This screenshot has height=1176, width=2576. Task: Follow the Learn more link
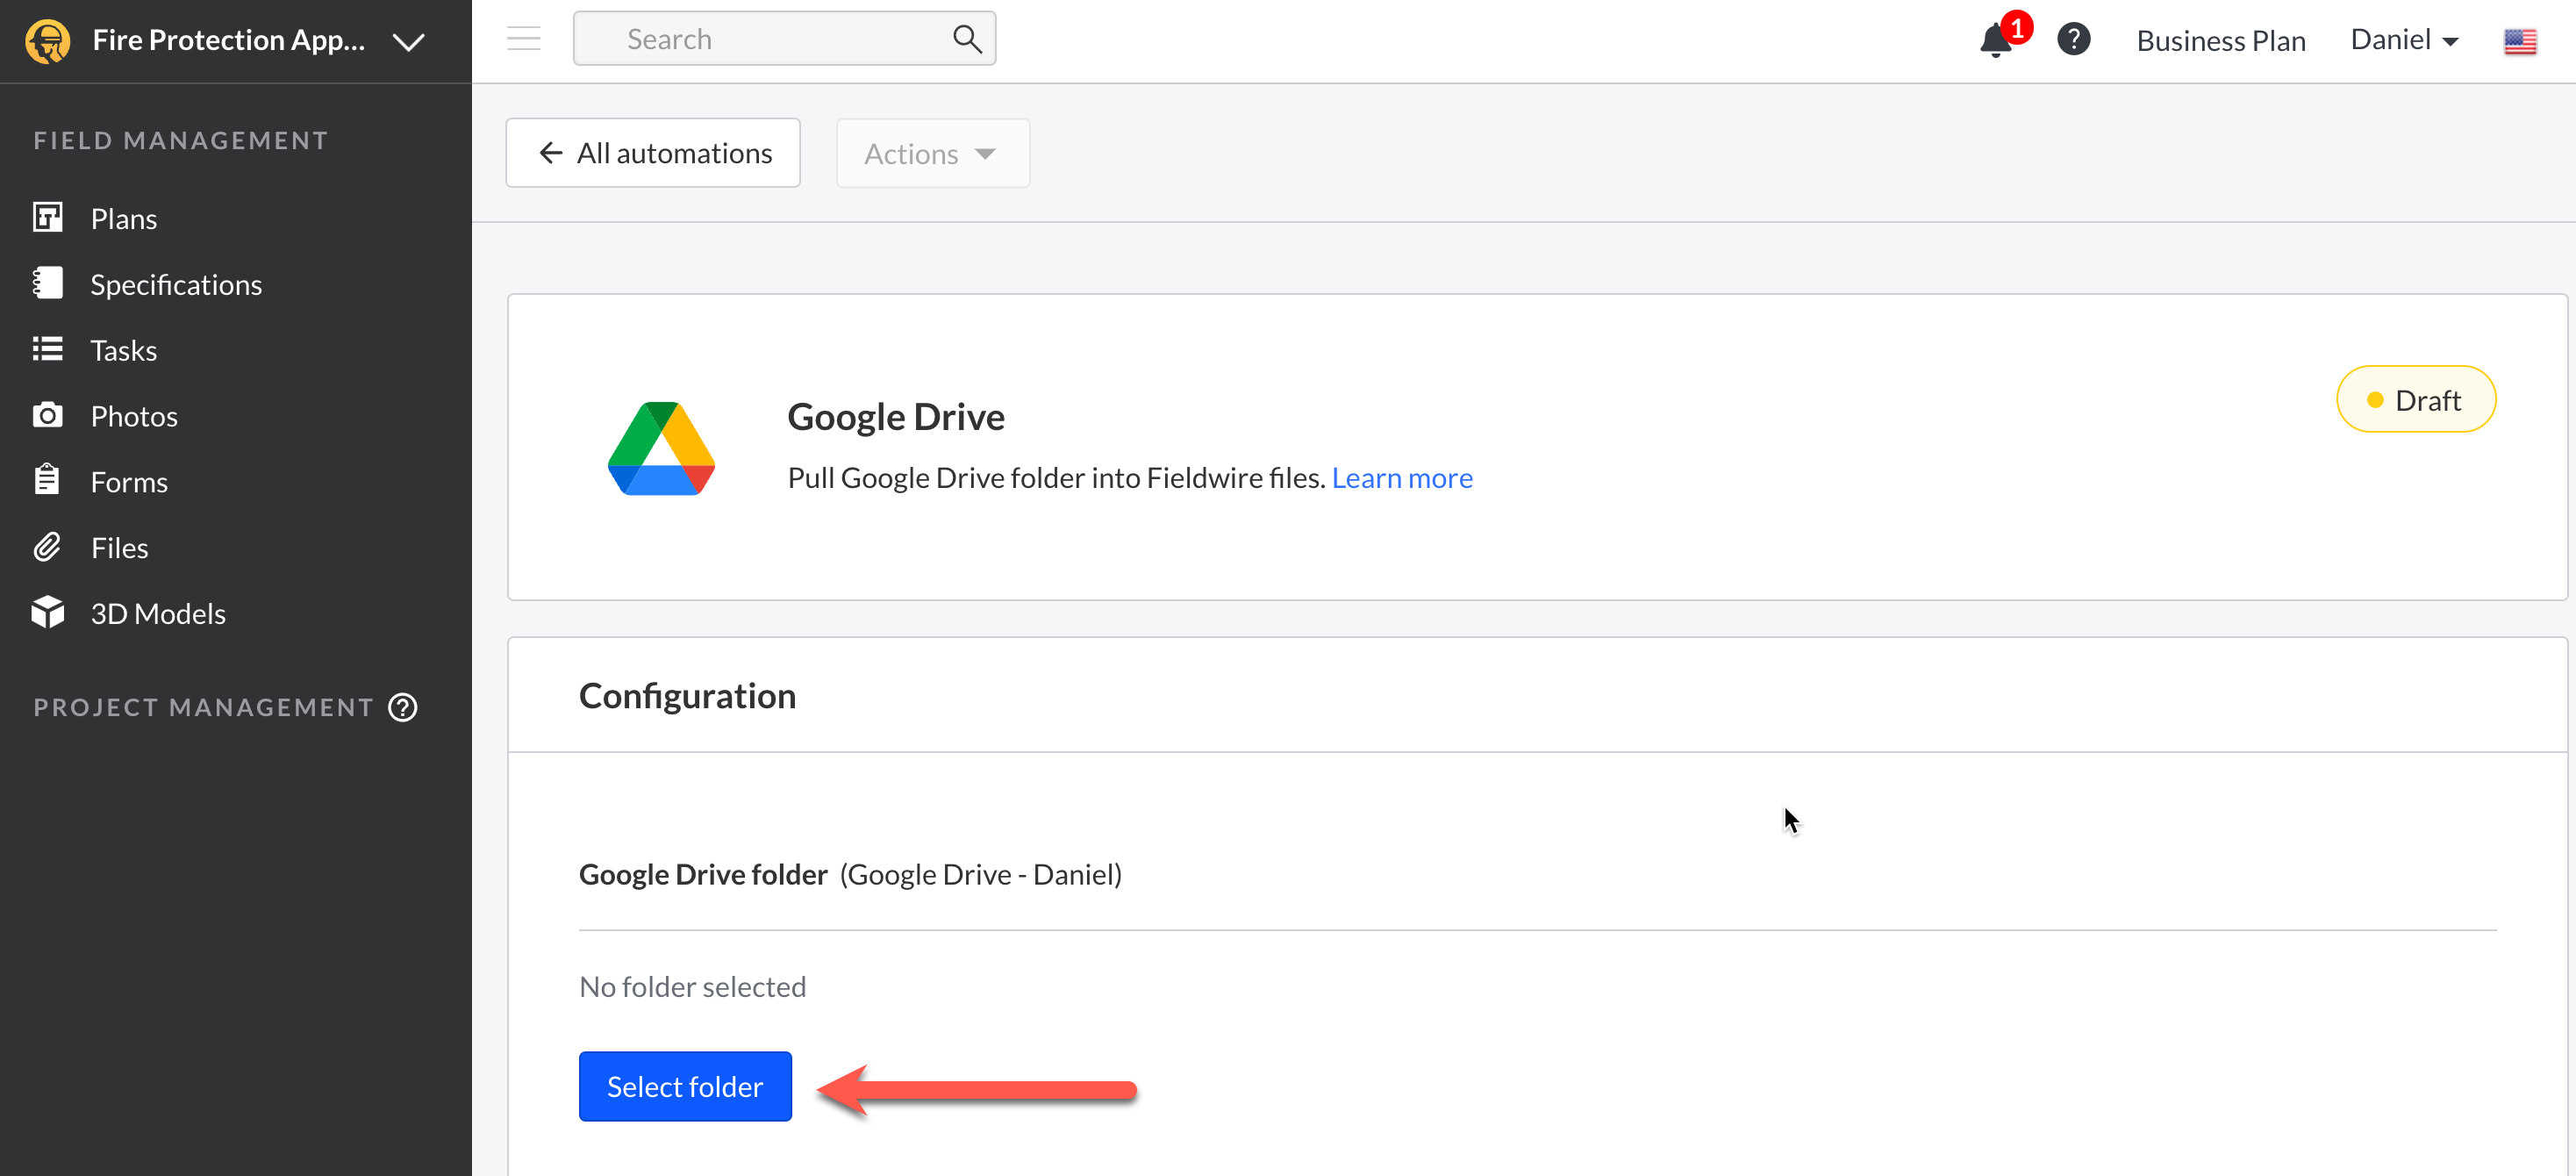click(x=1402, y=478)
